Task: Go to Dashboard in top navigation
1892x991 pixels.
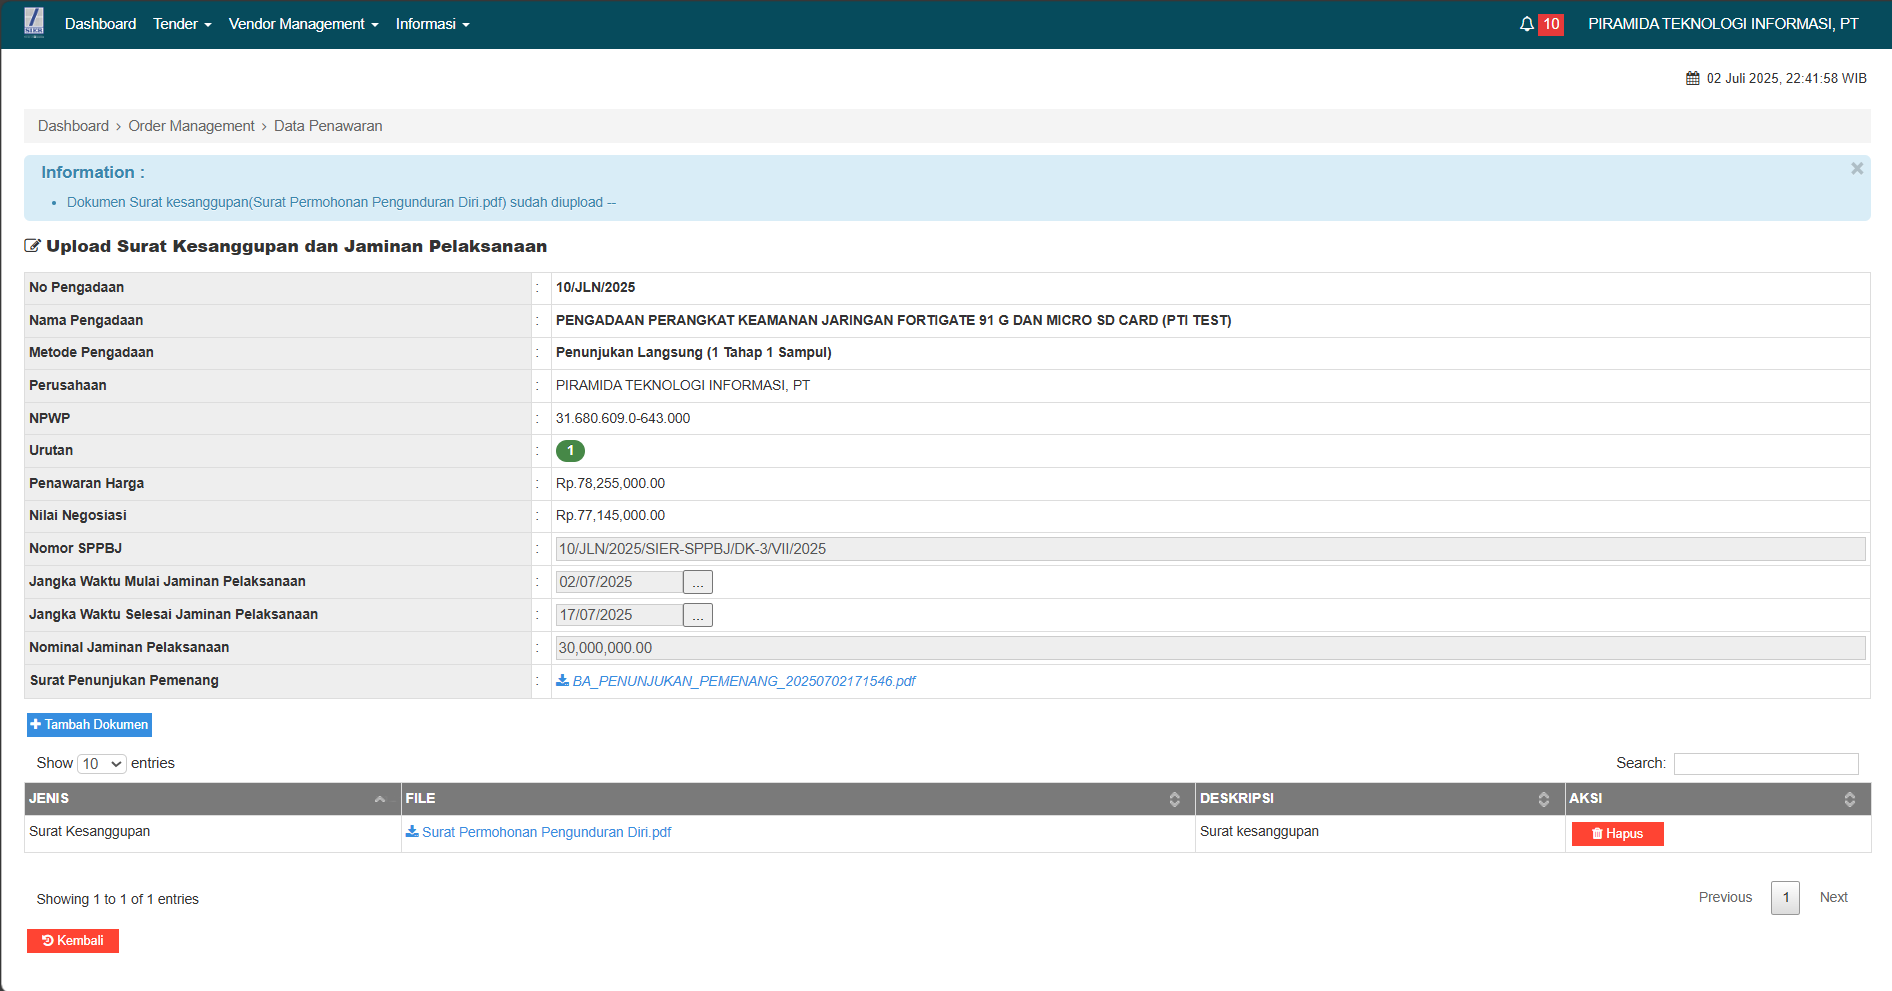Action: pyautogui.click(x=100, y=24)
